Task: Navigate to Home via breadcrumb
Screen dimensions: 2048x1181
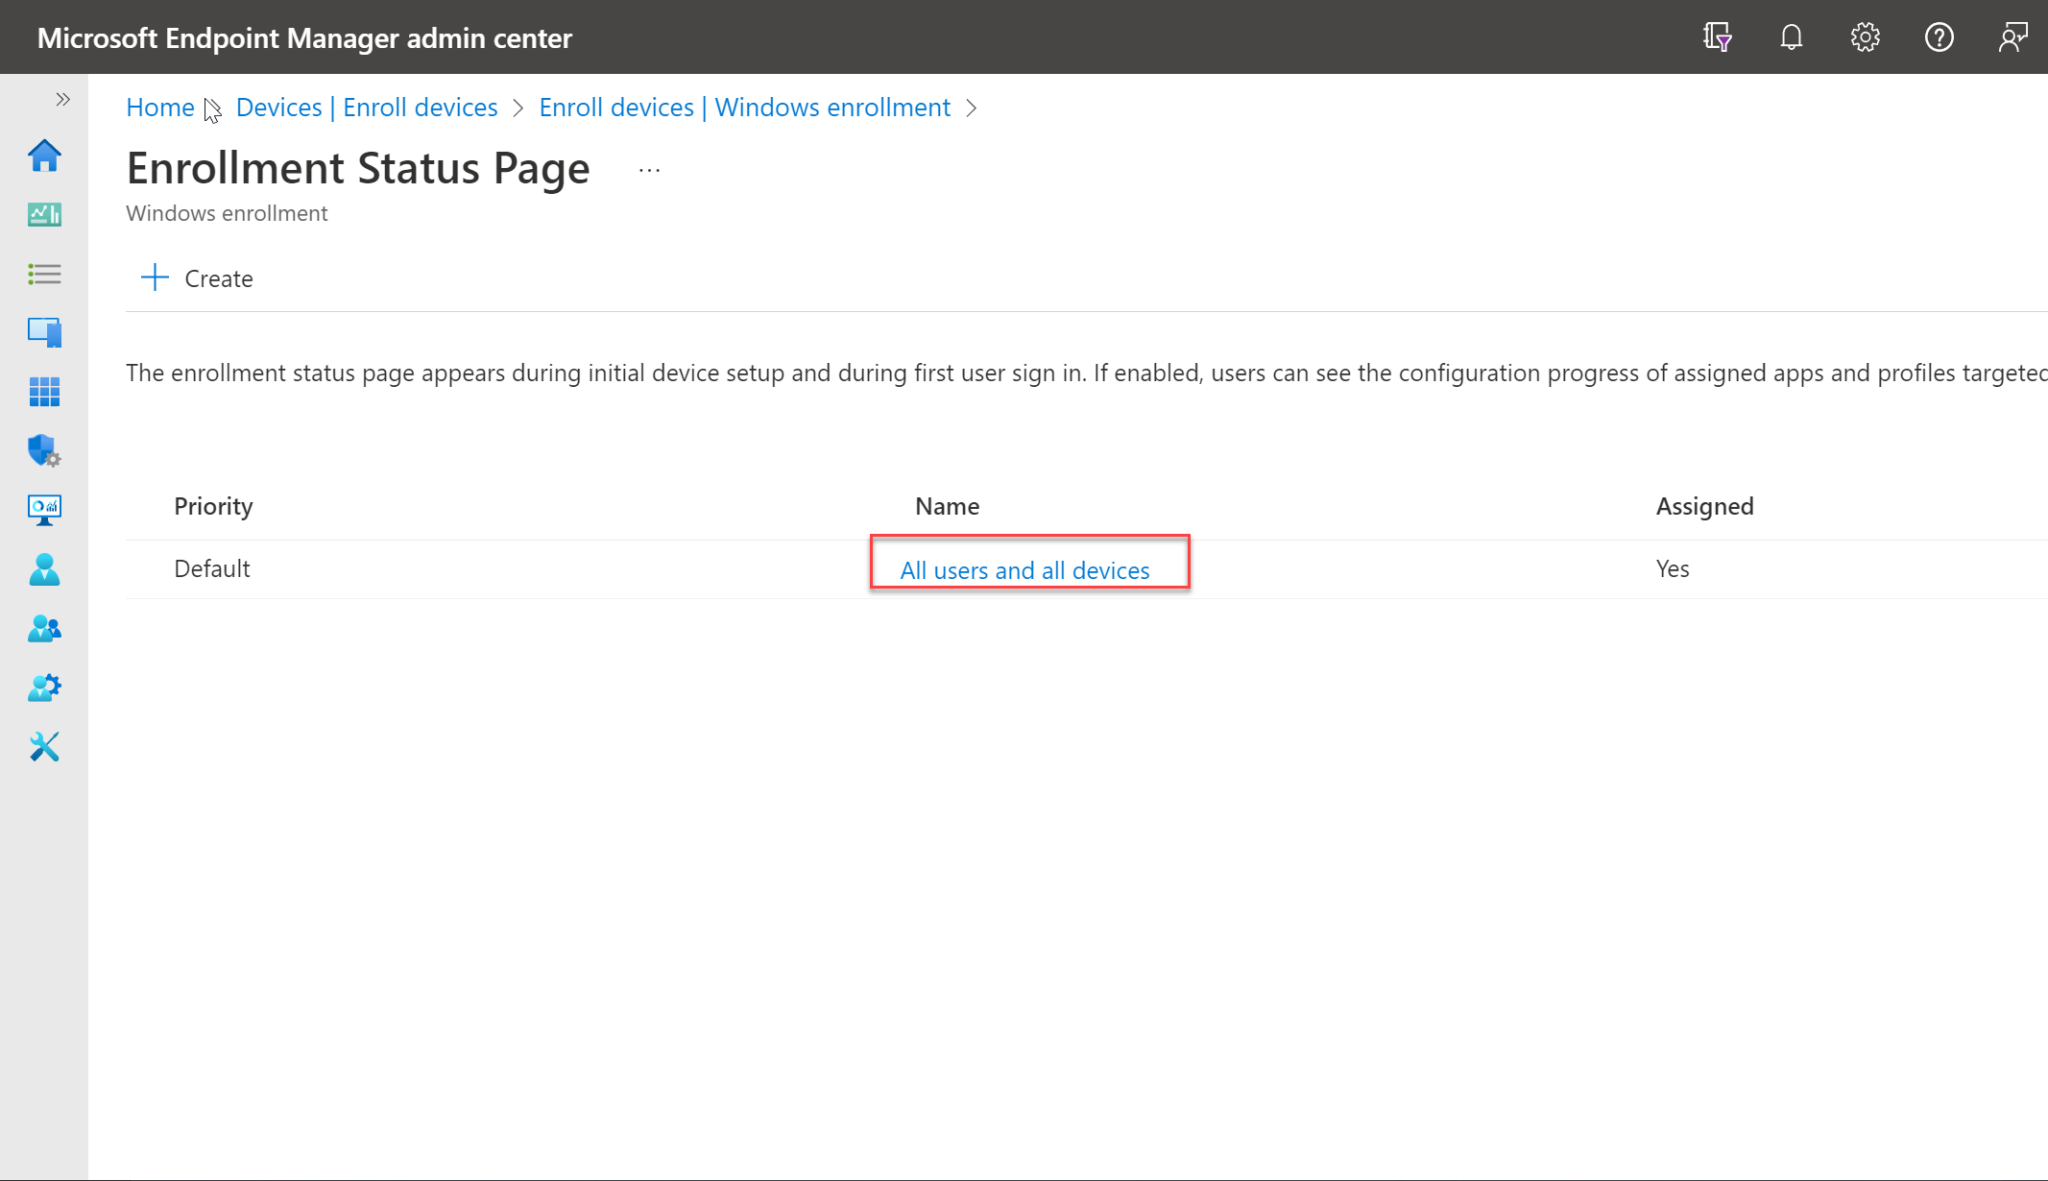Action: [160, 107]
